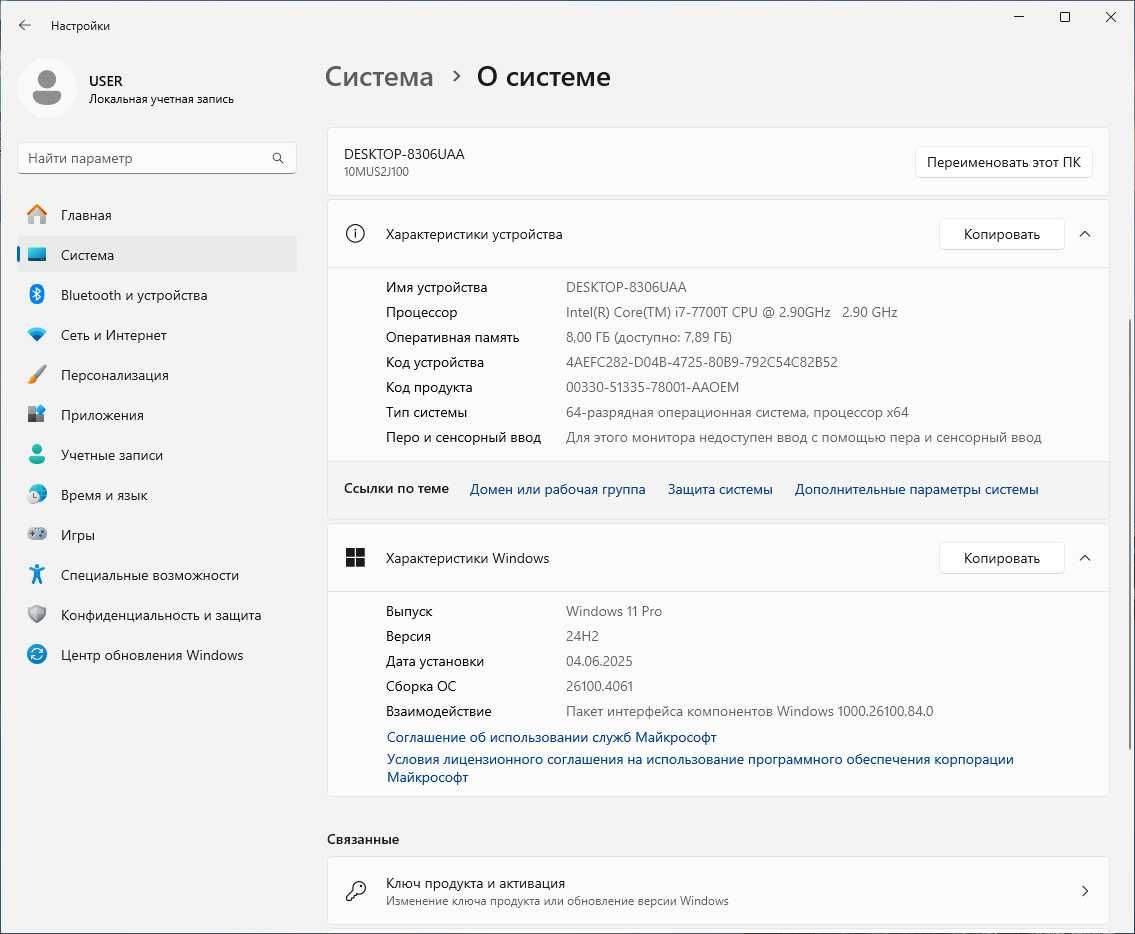Click the Версия value 24H2

click(582, 636)
